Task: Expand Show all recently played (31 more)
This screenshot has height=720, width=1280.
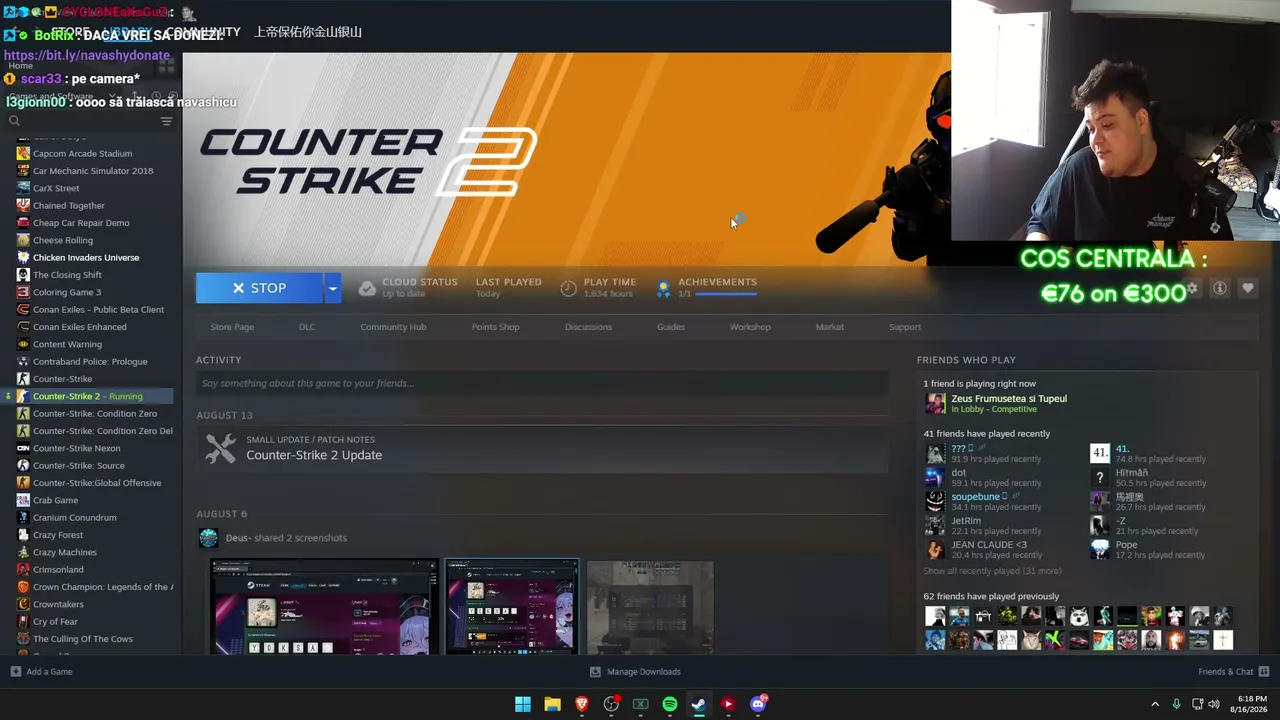Action: pyautogui.click(x=992, y=571)
